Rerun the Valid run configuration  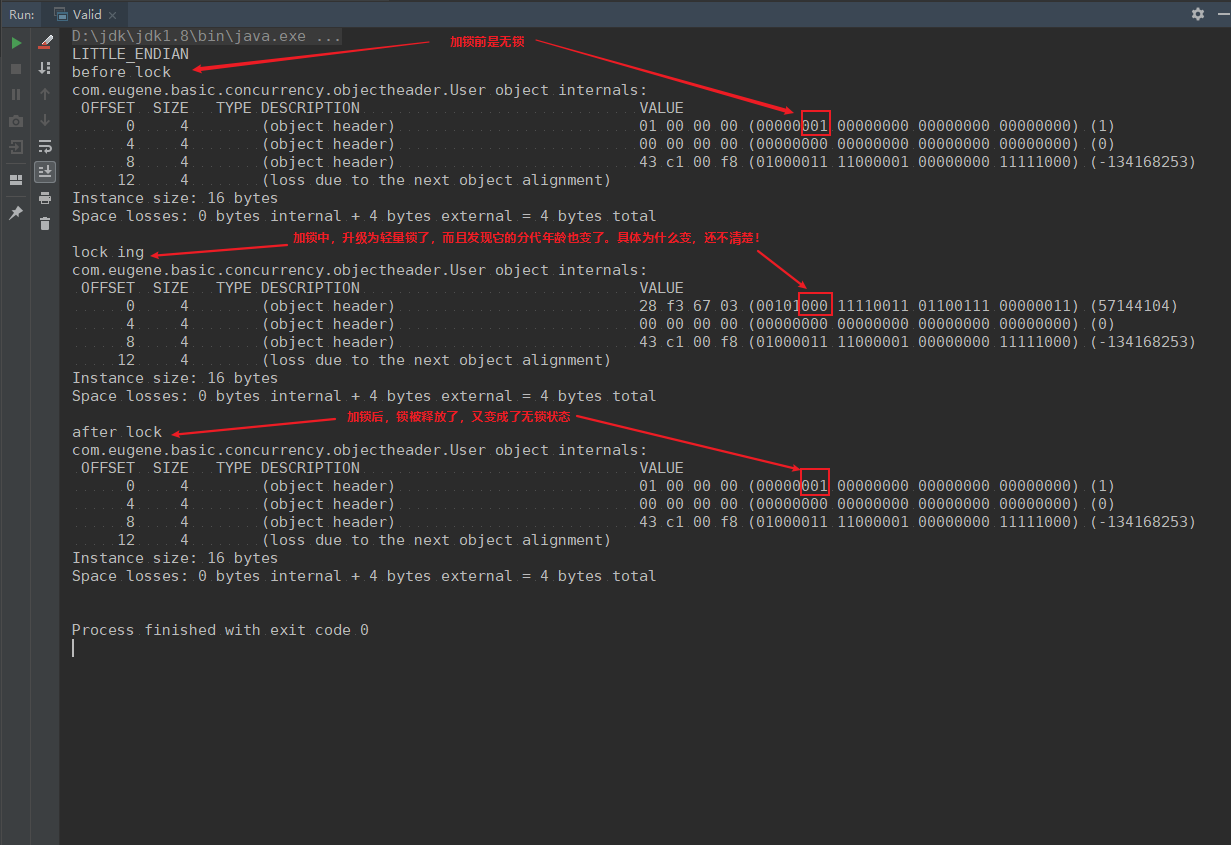16,43
